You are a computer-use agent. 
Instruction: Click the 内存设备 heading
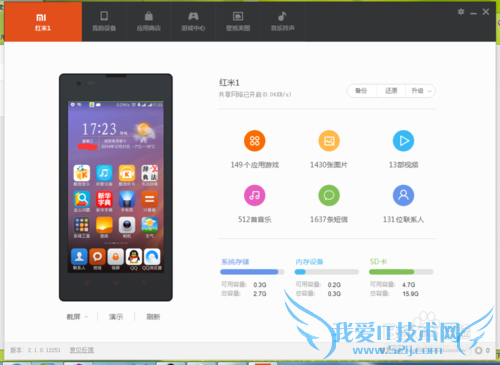tap(310, 262)
